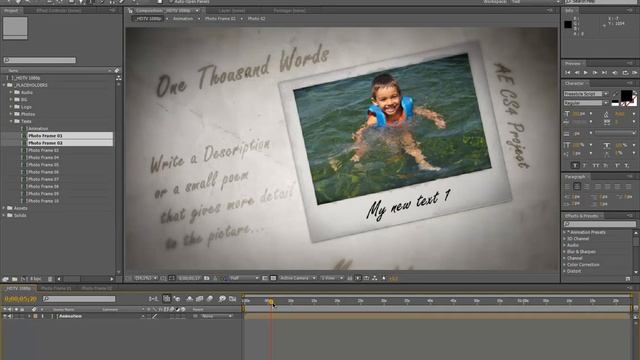Set paragraph alignment to center
The image size is (640, 360).
pos(577,187)
